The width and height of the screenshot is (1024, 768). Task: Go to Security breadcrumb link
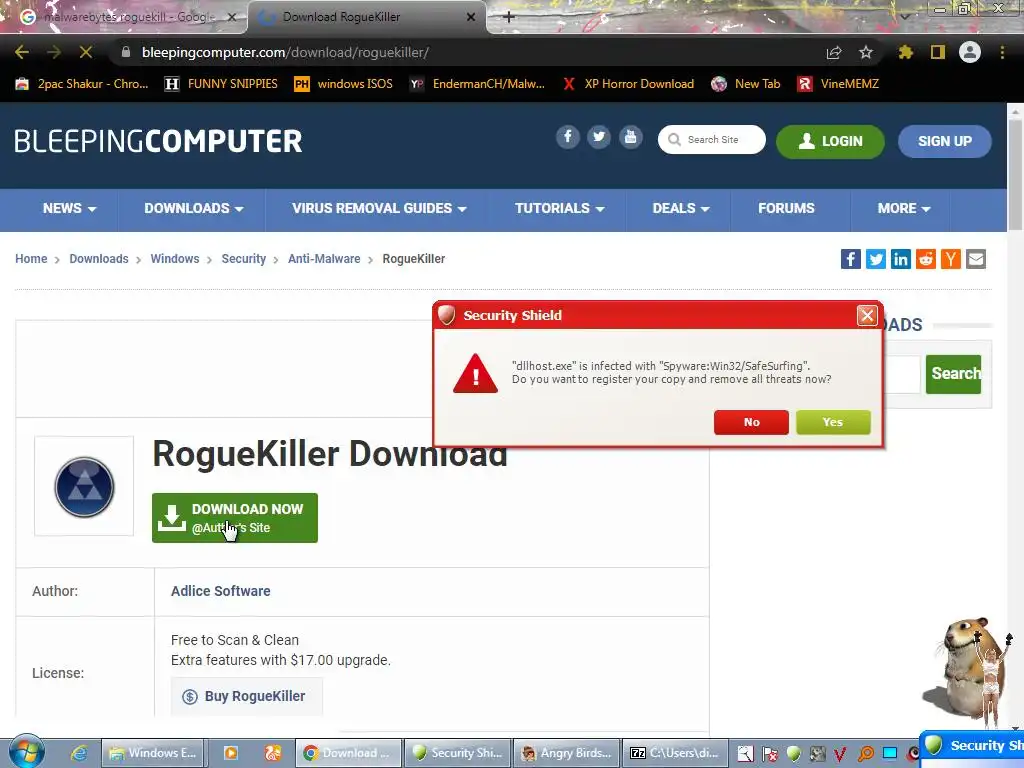pyautogui.click(x=244, y=259)
